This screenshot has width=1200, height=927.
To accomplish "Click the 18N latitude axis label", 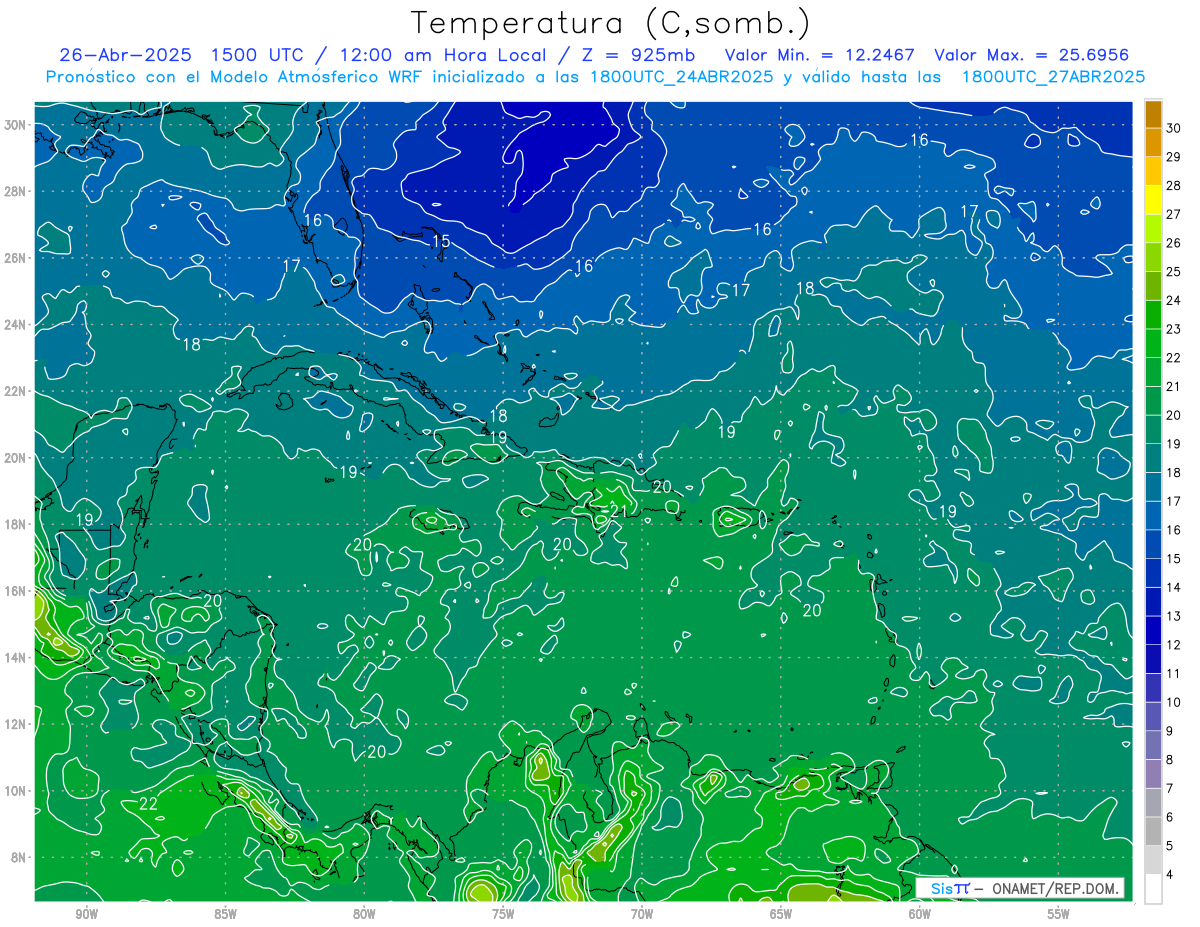I will pos(15,524).
